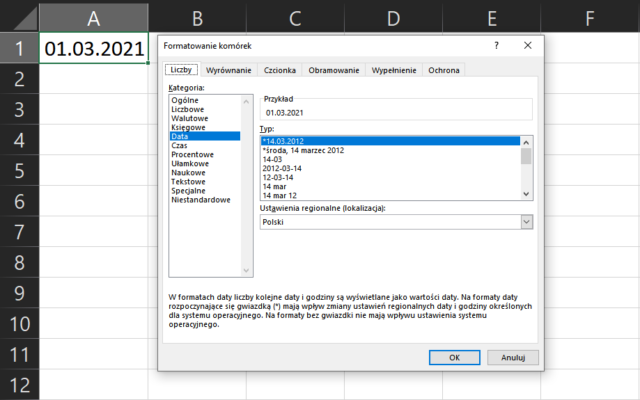
Task: Select the Liczby tab
Action: pyautogui.click(x=181, y=70)
